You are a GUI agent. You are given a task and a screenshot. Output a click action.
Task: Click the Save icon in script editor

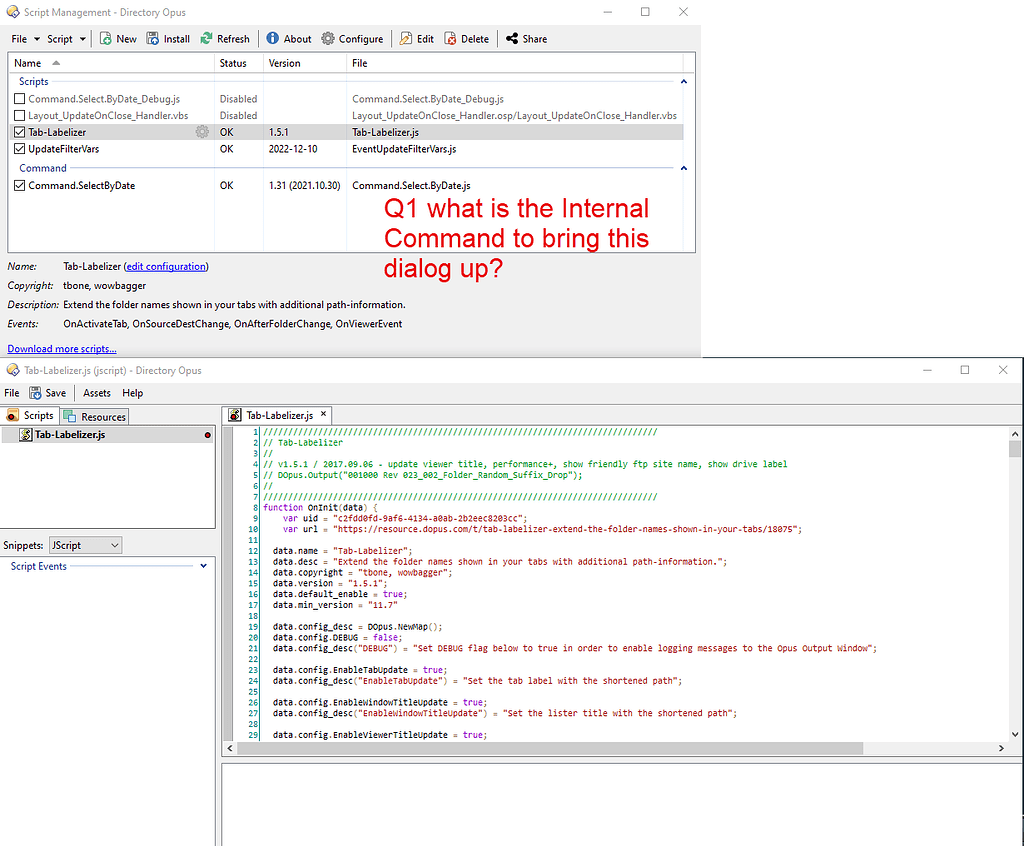[35, 393]
